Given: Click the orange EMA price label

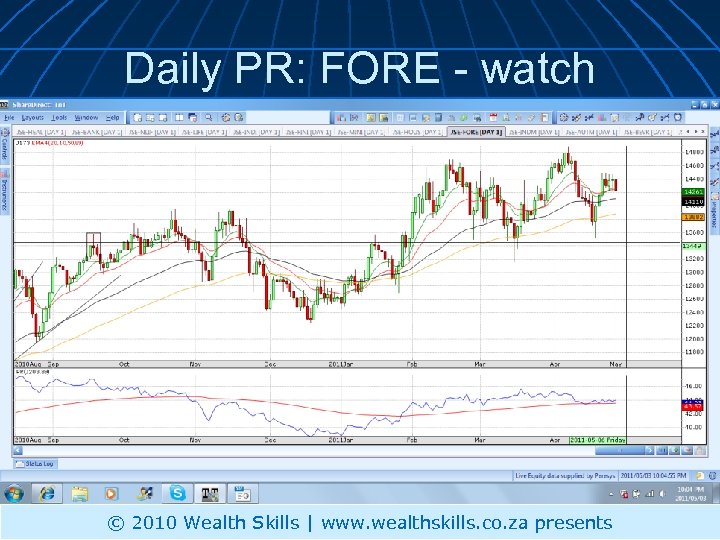Looking at the screenshot, I should pos(693,217).
